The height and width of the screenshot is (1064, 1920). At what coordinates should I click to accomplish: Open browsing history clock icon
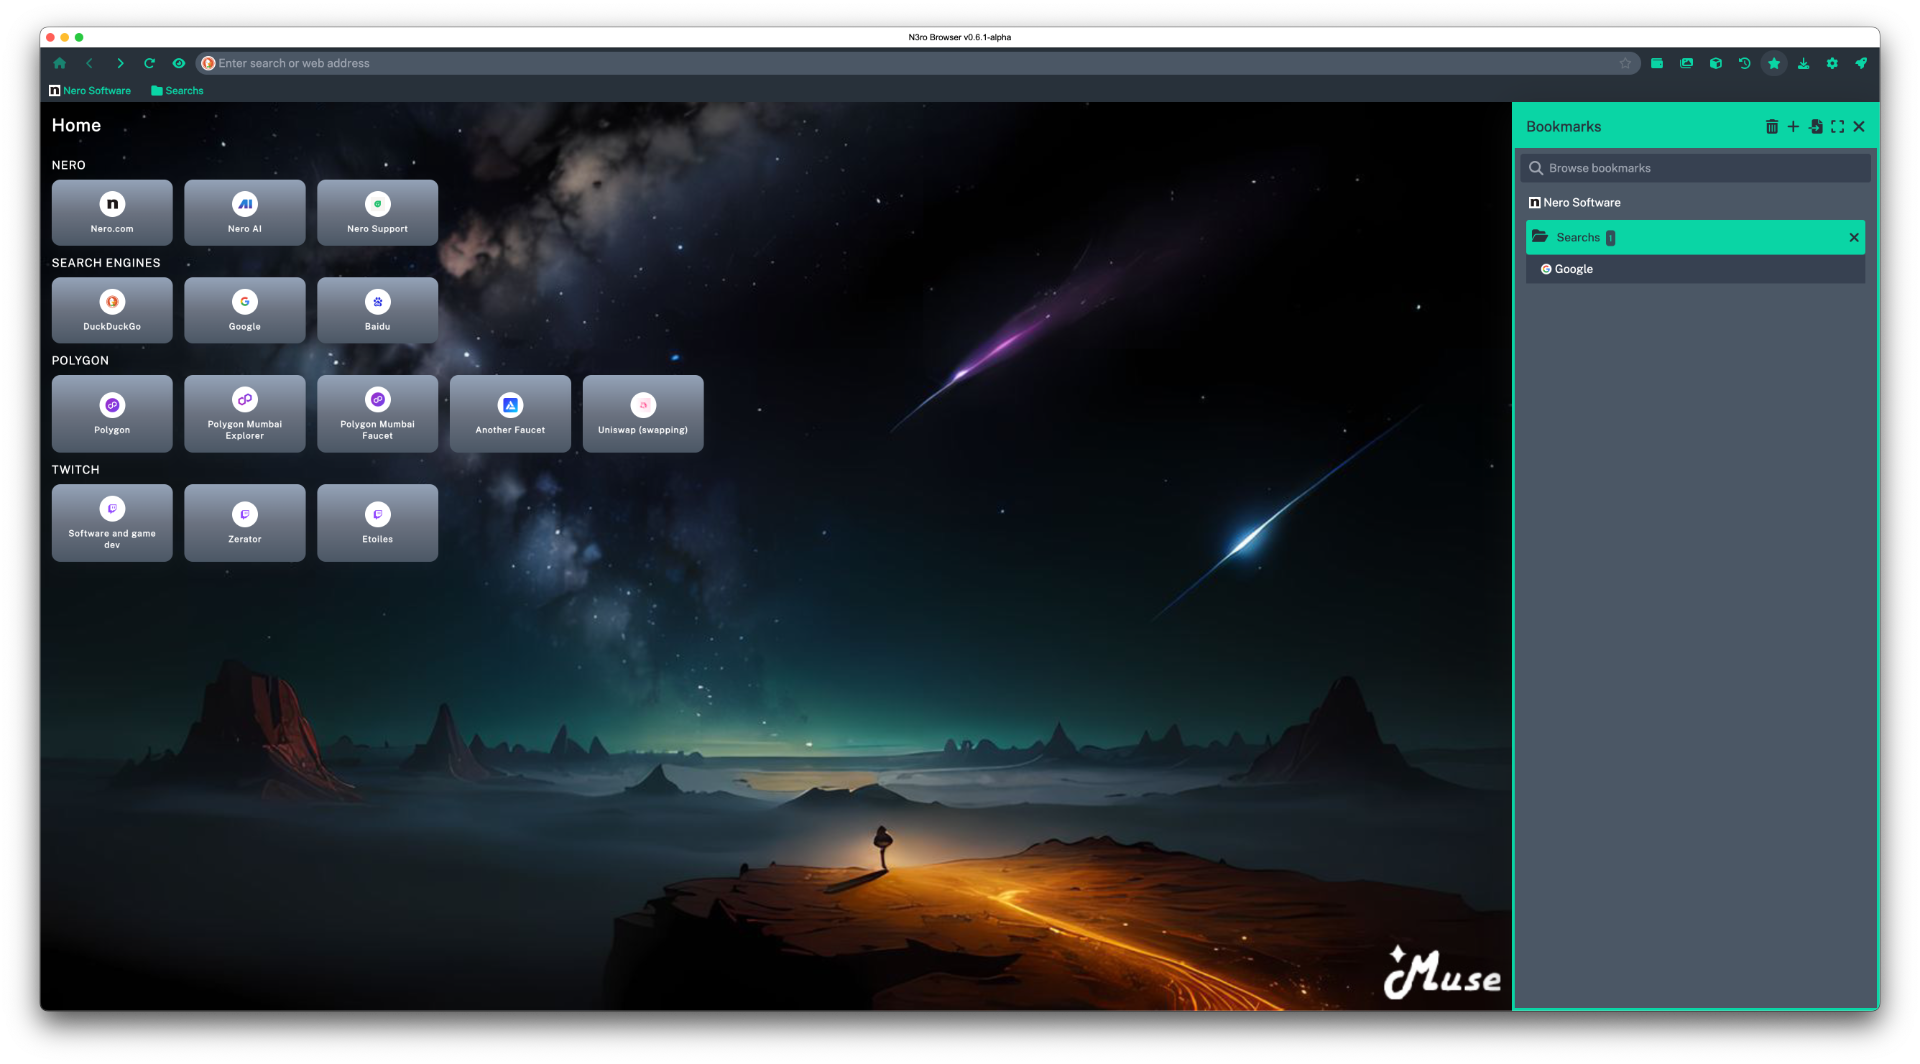point(1745,63)
